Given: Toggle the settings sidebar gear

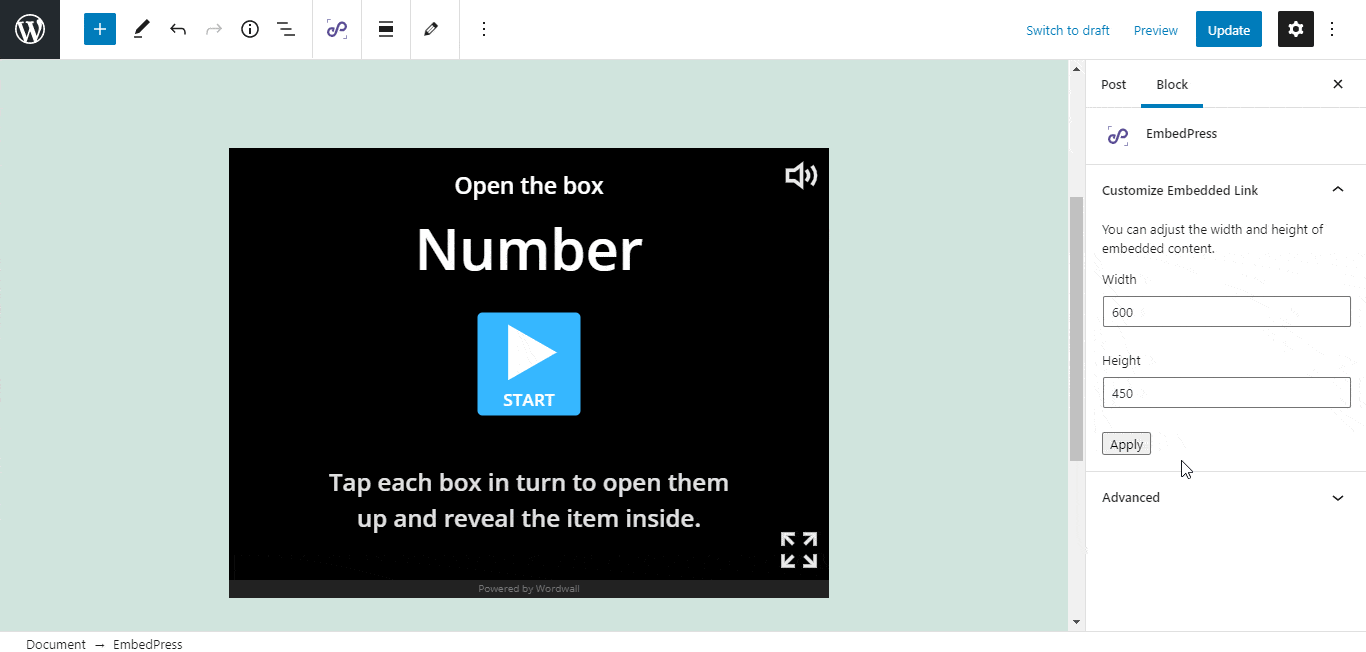Looking at the screenshot, I should coord(1296,29).
